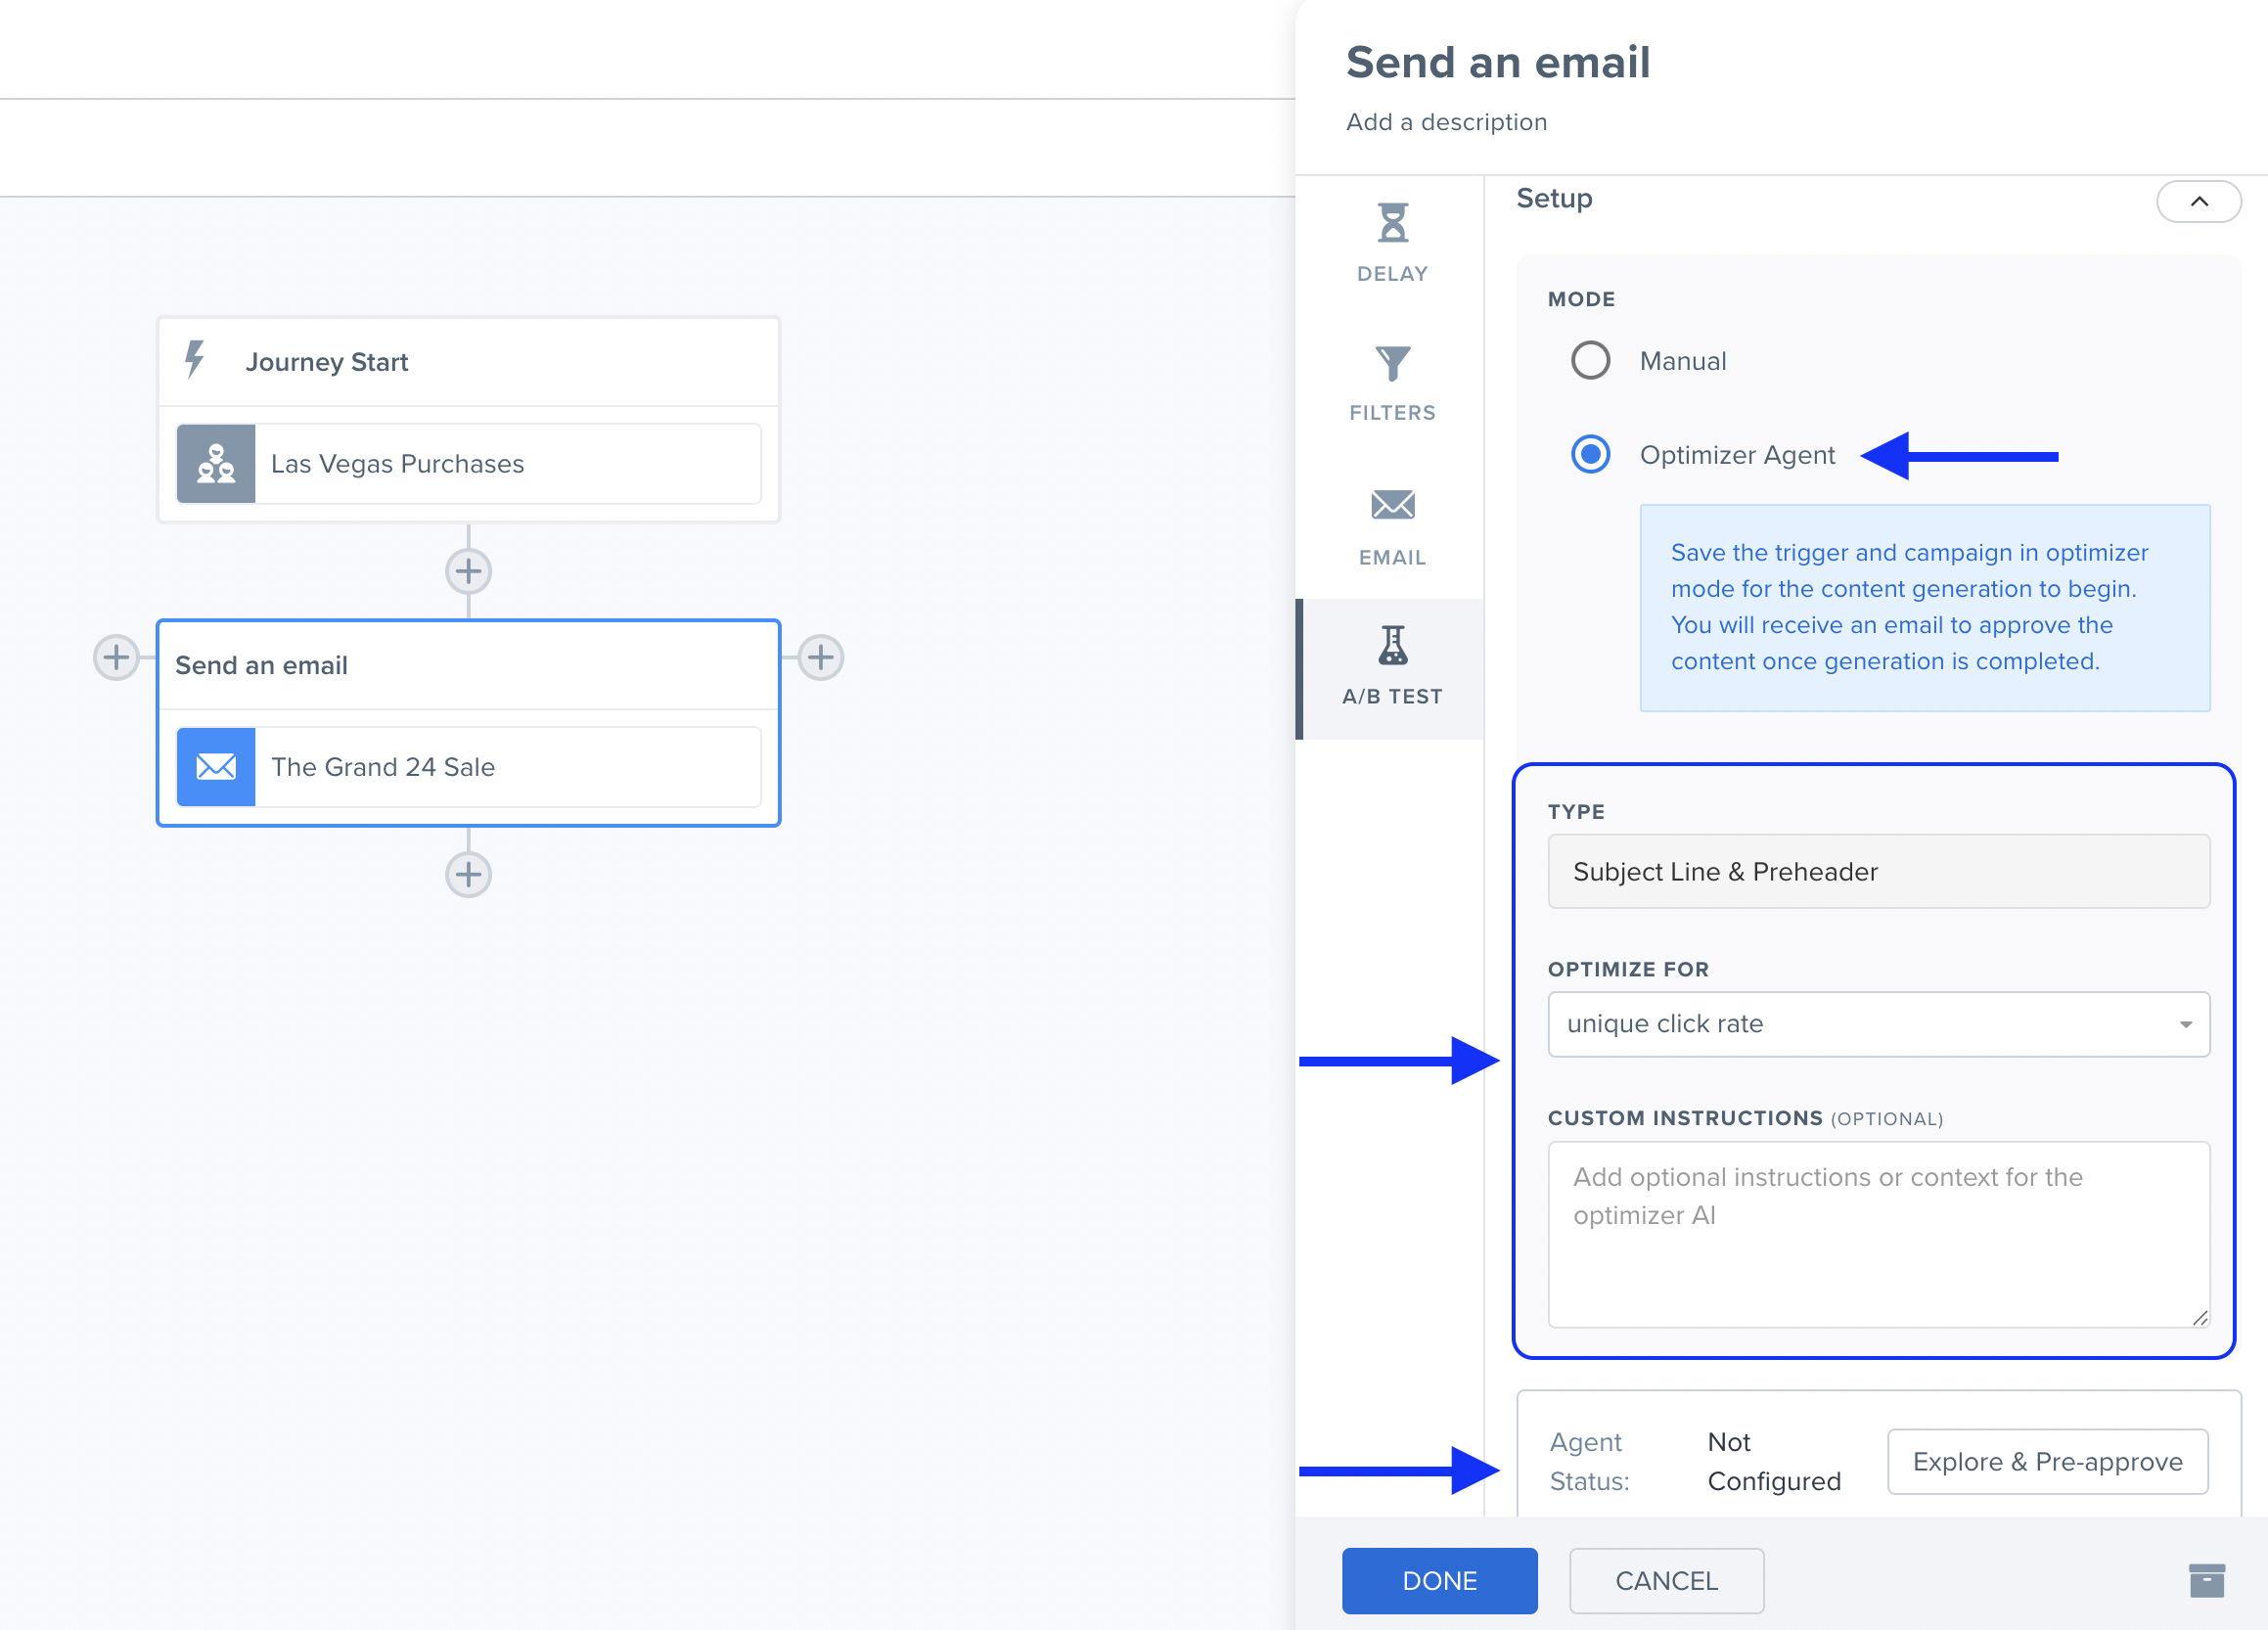Click the Subject Line & Preheader type field
The image size is (2268, 1630).
point(1878,872)
